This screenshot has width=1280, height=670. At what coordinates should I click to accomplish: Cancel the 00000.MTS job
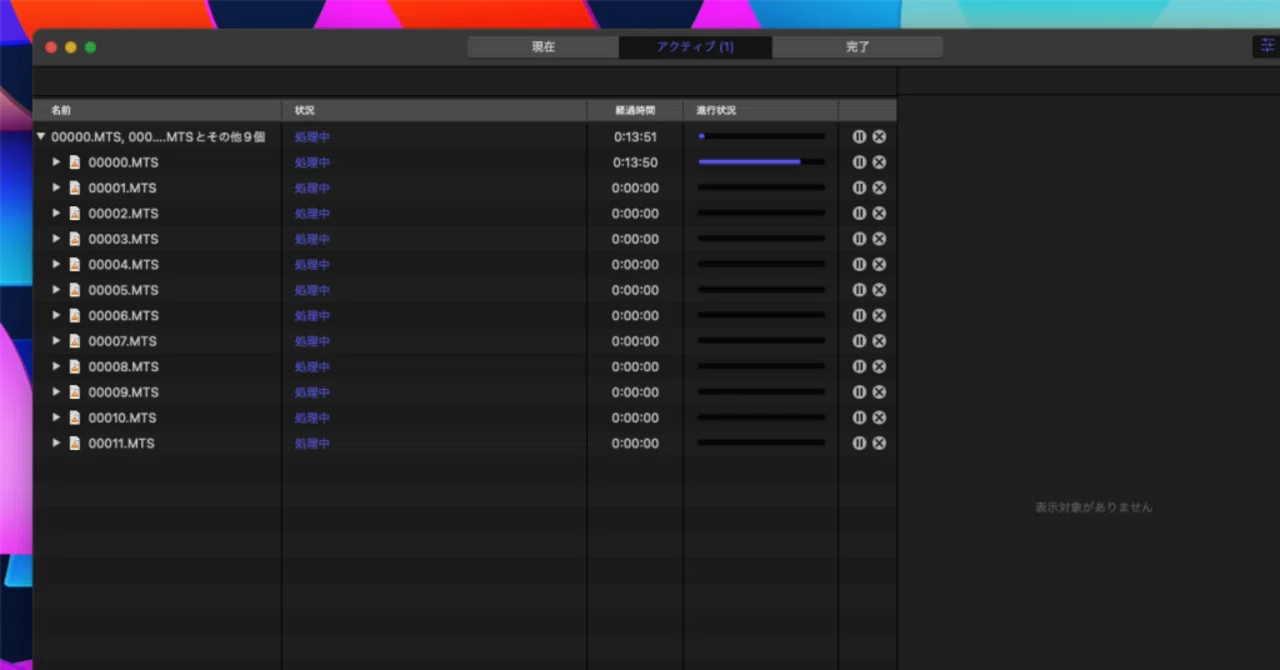point(879,162)
